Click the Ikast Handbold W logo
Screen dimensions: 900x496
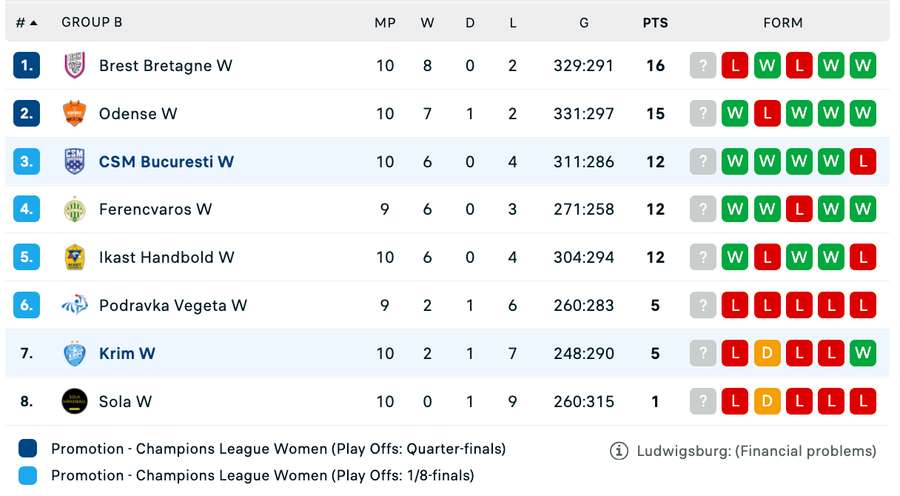[x=74, y=258]
